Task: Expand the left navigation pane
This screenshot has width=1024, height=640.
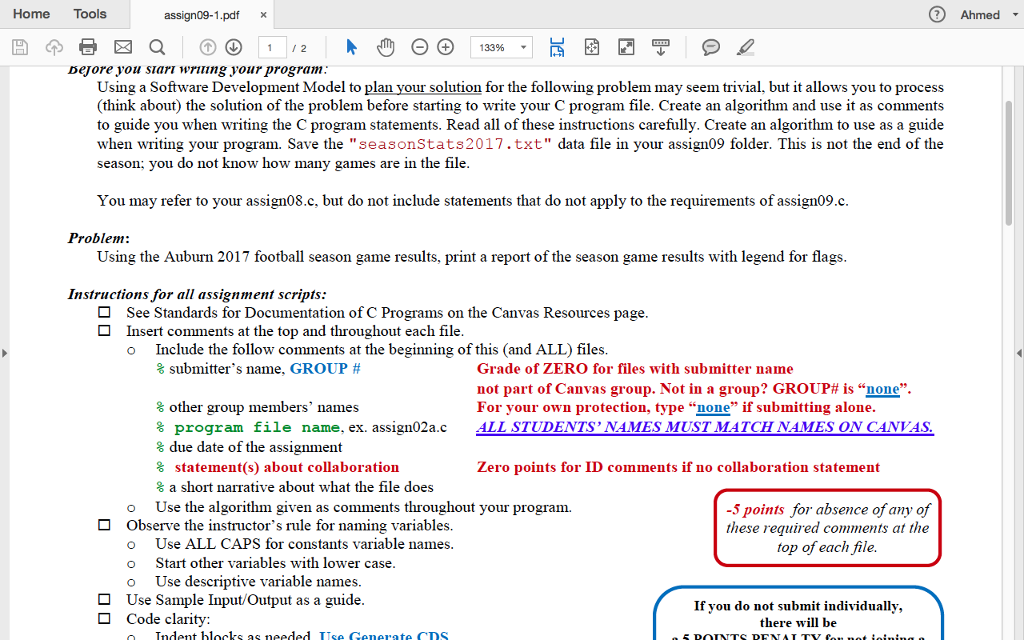Action: click(6, 352)
